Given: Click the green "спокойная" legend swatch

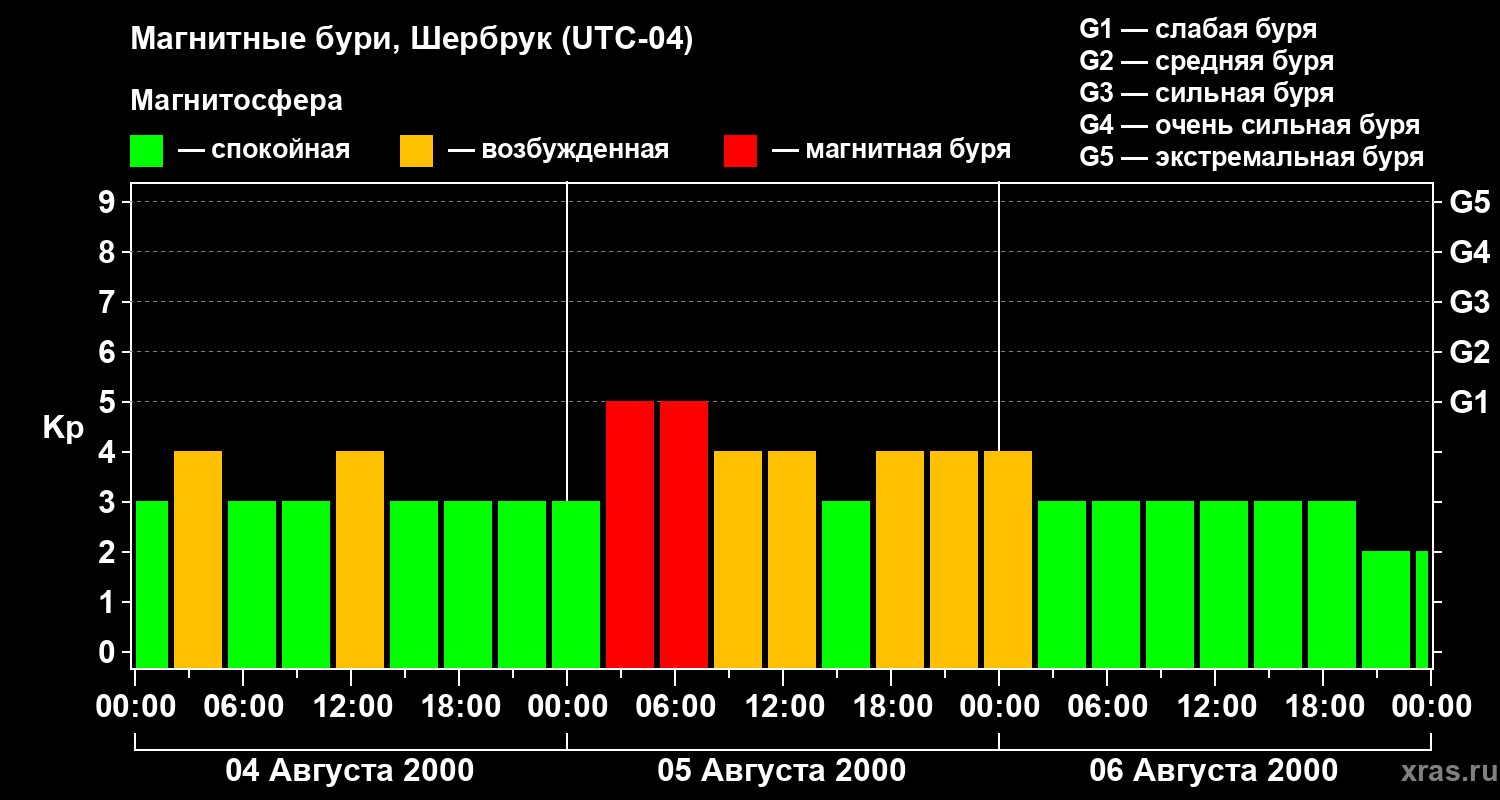Looking at the screenshot, I should click(146, 151).
